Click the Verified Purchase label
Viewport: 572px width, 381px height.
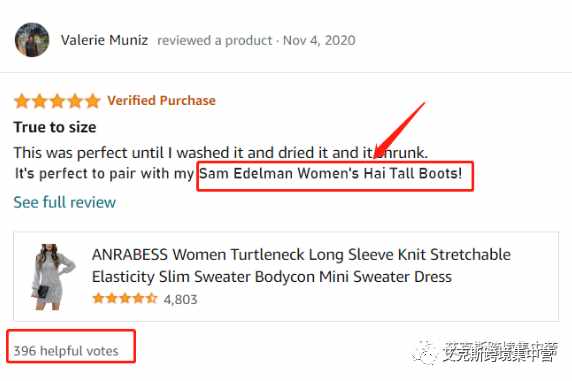(x=161, y=100)
